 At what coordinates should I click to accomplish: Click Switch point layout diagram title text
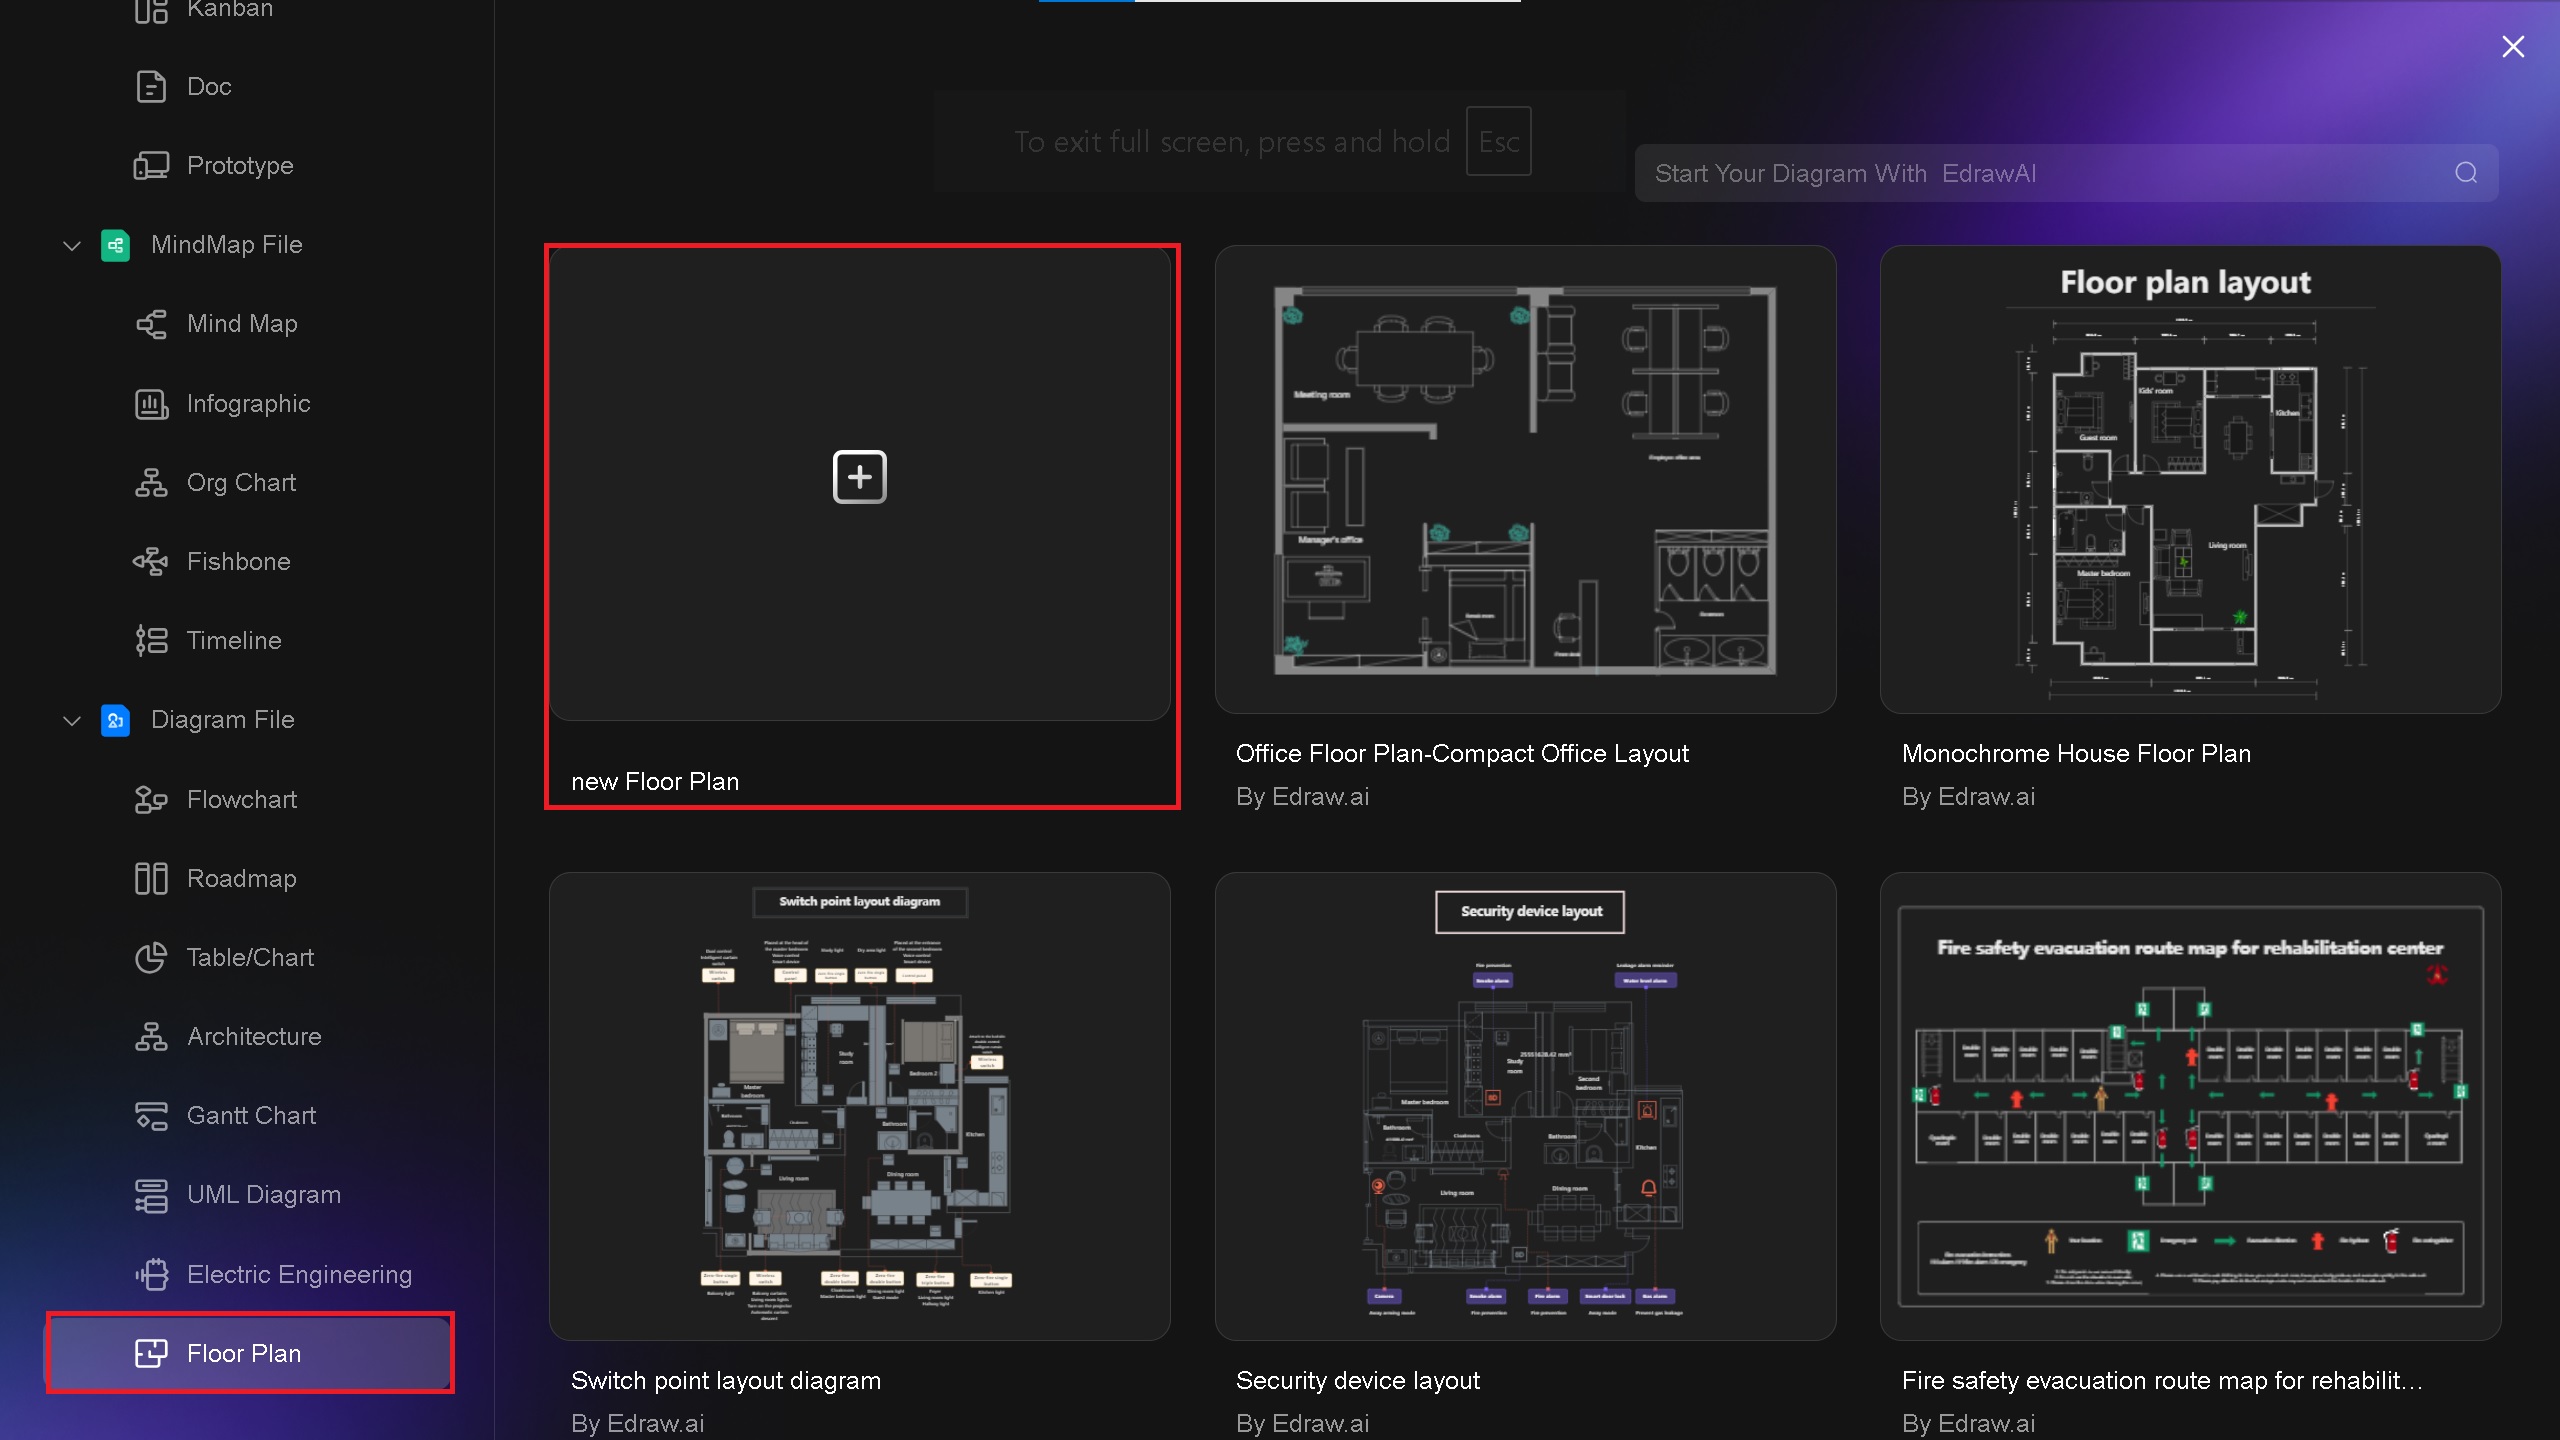pos(726,1381)
